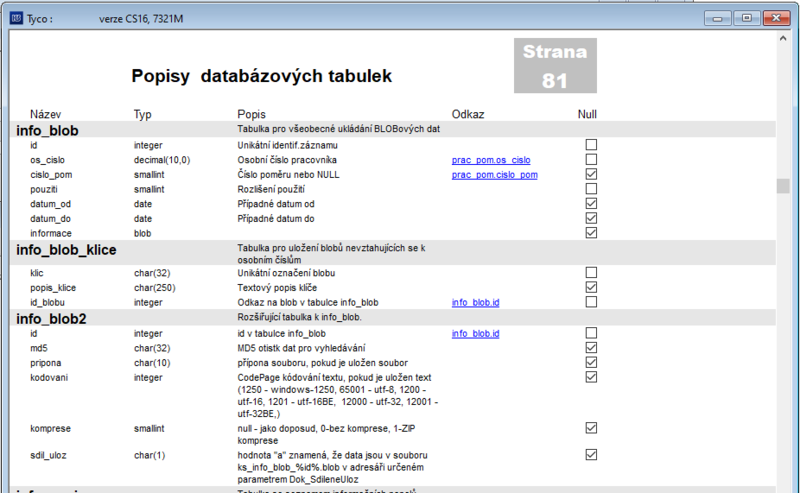This screenshot has height=493, width=800.
Task: Click the blob type of informace
Action: pyautogui.click(x=142, y=233)
